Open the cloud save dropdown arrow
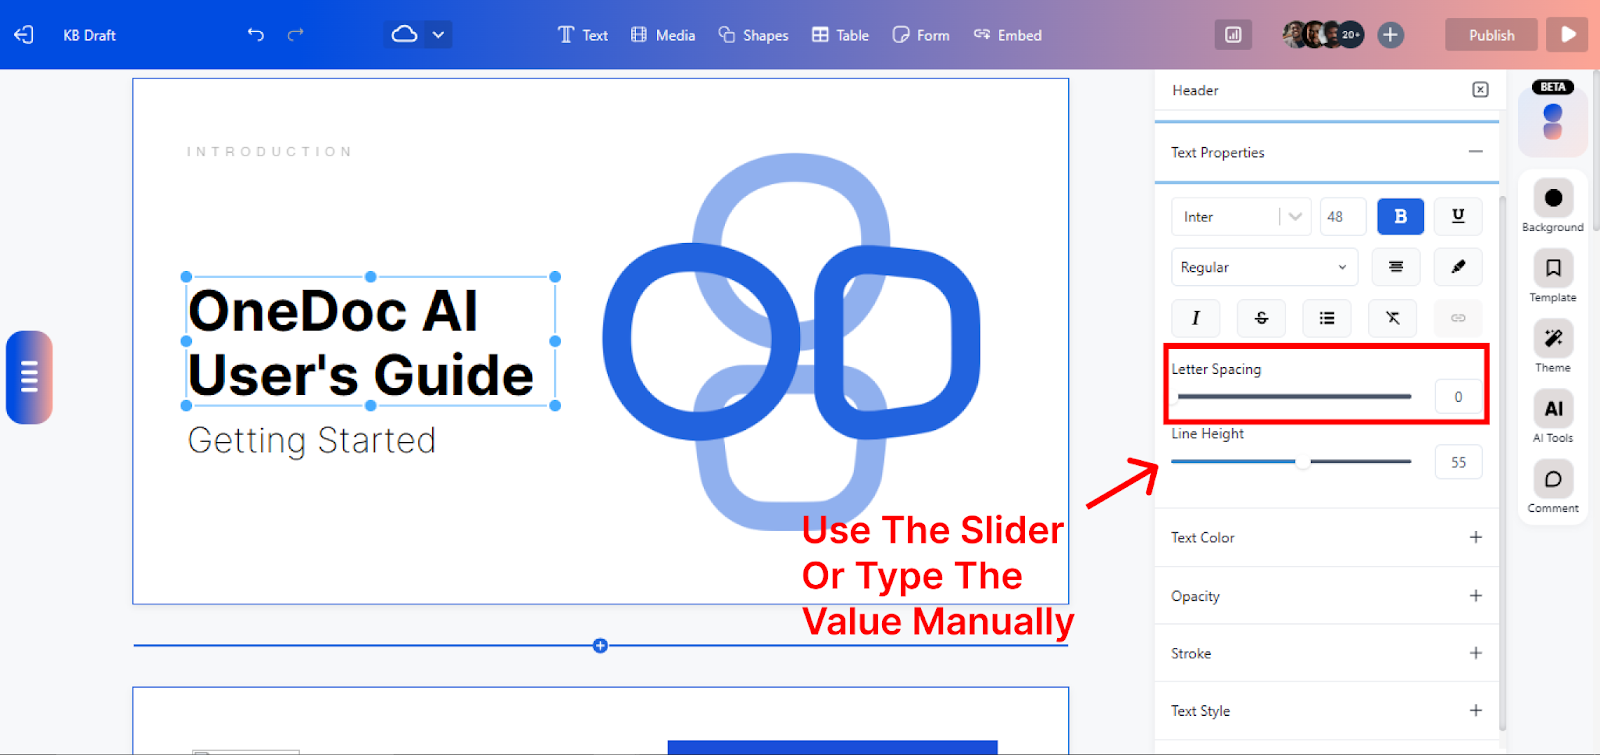 (438, 35)
